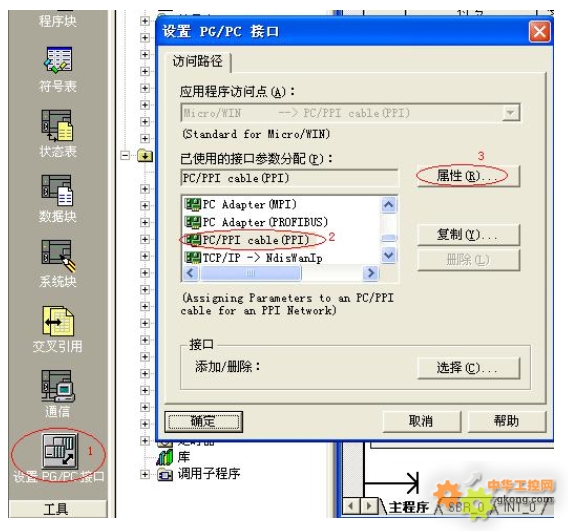Click the 选择(C)... button

pos(468,368)
